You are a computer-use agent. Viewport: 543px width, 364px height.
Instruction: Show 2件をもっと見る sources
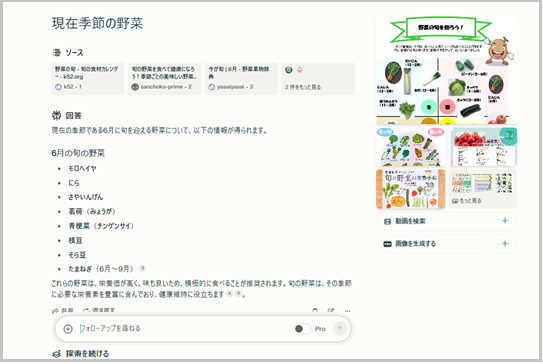click(x=318, y=79)
